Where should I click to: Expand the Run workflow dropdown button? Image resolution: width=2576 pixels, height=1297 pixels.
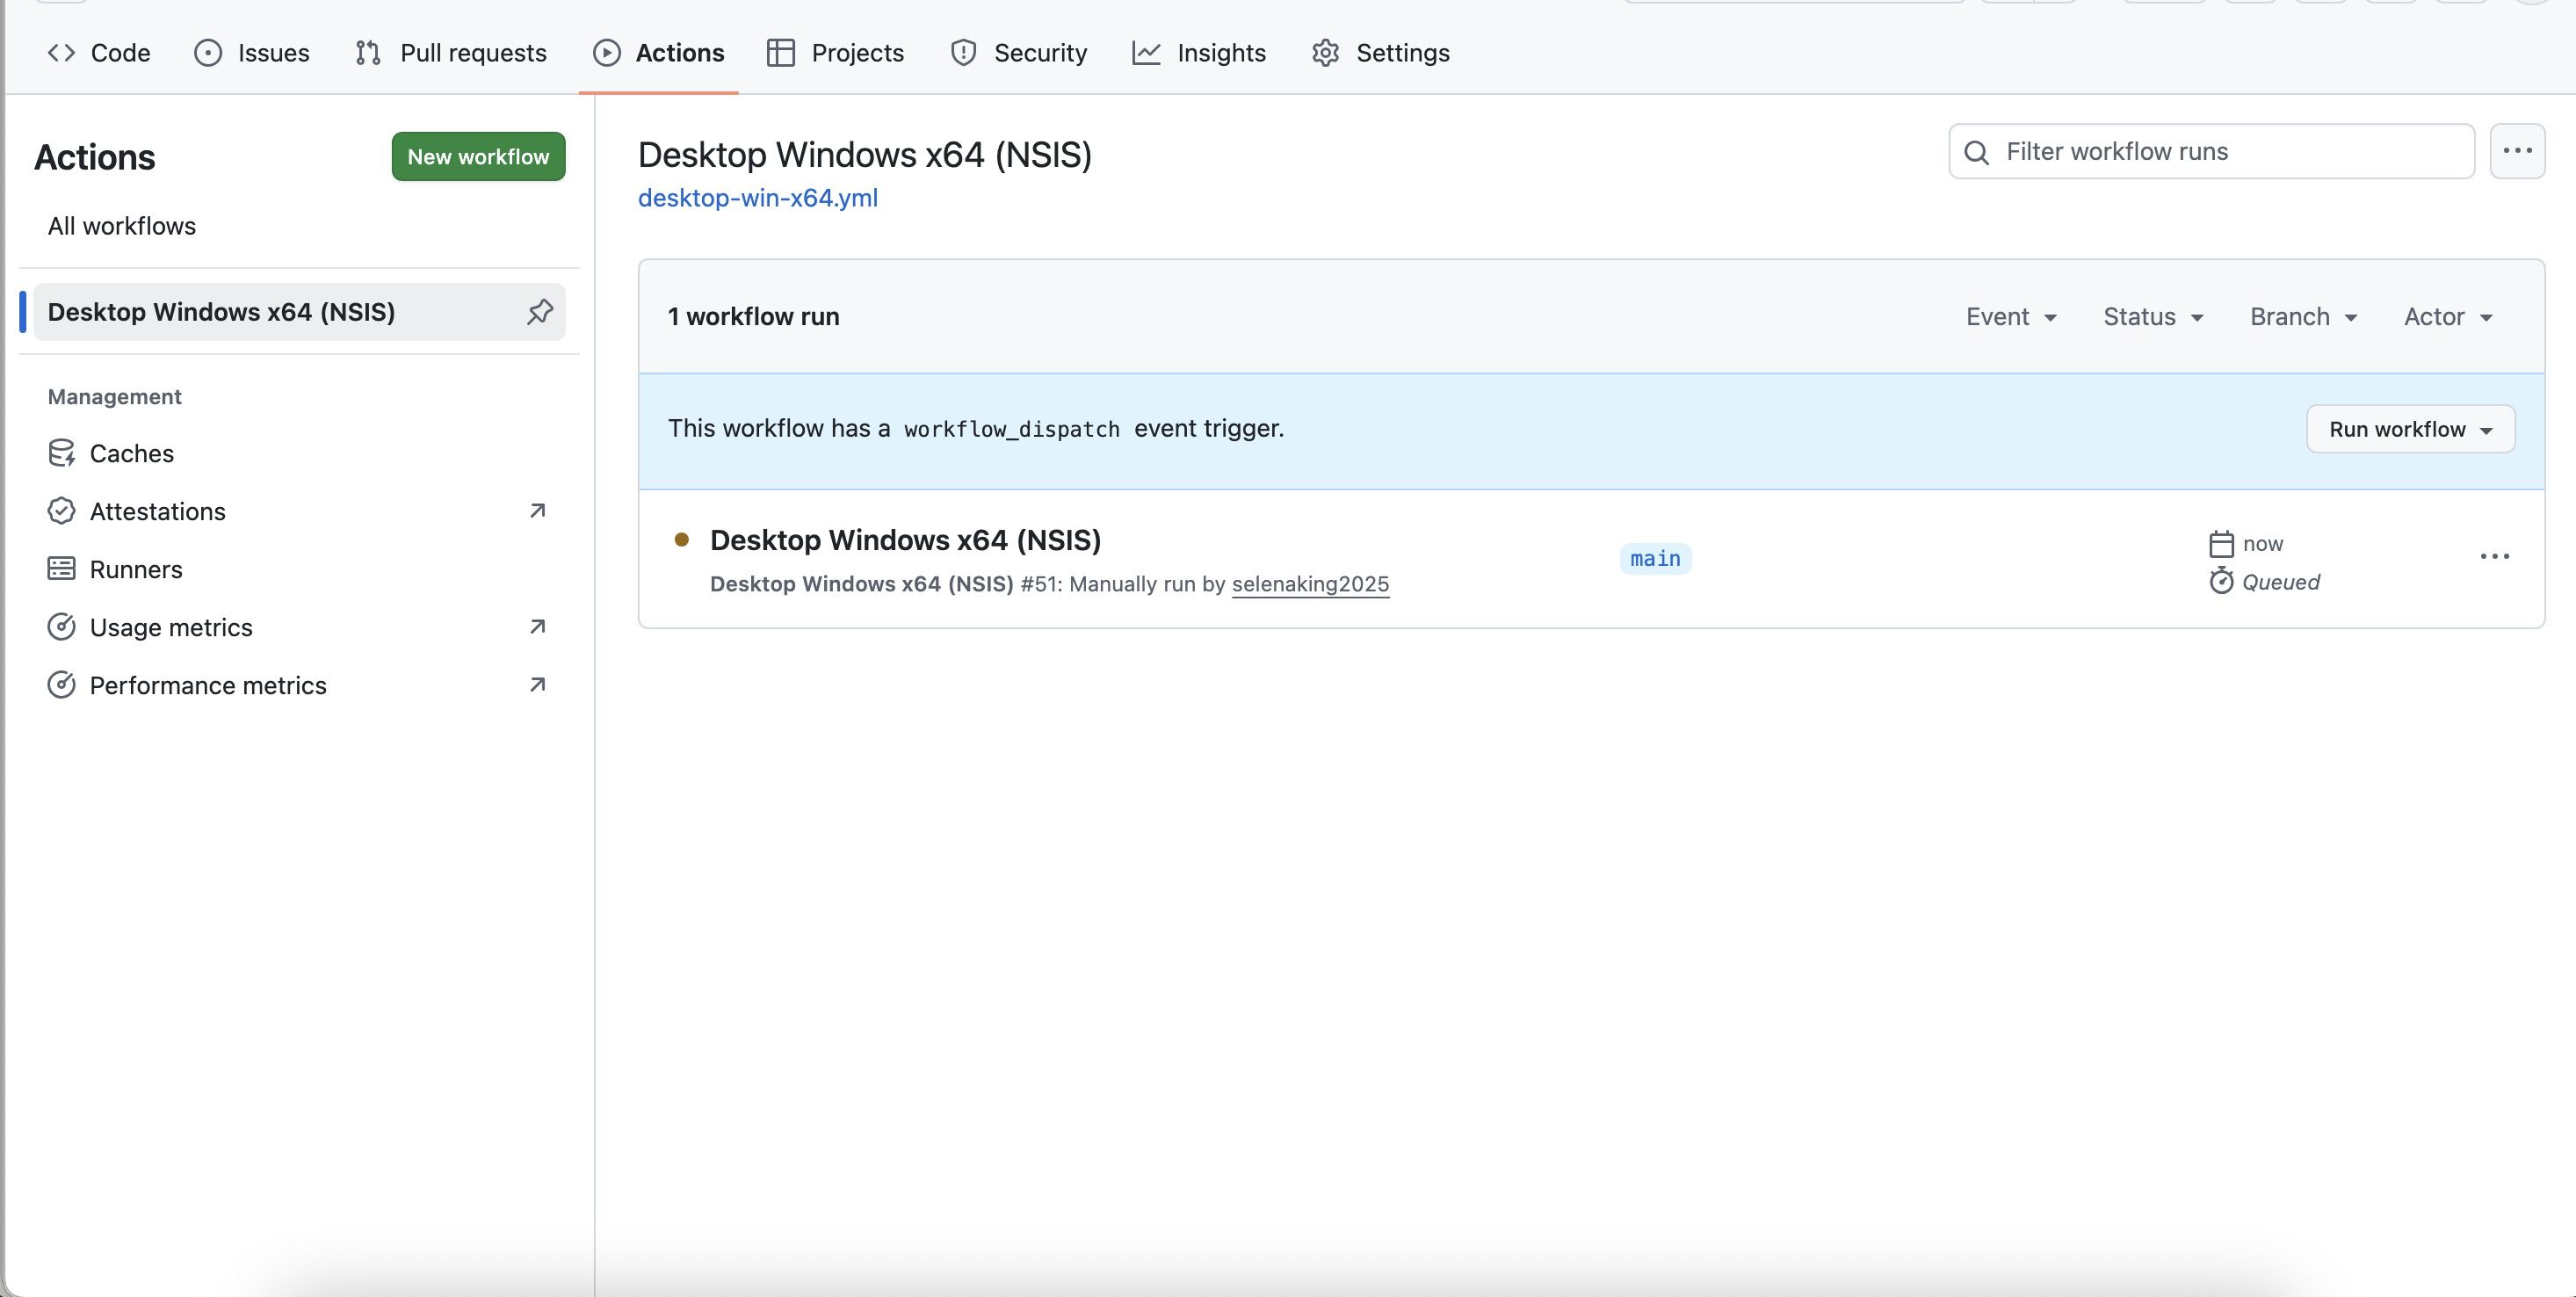[2410, 430]
